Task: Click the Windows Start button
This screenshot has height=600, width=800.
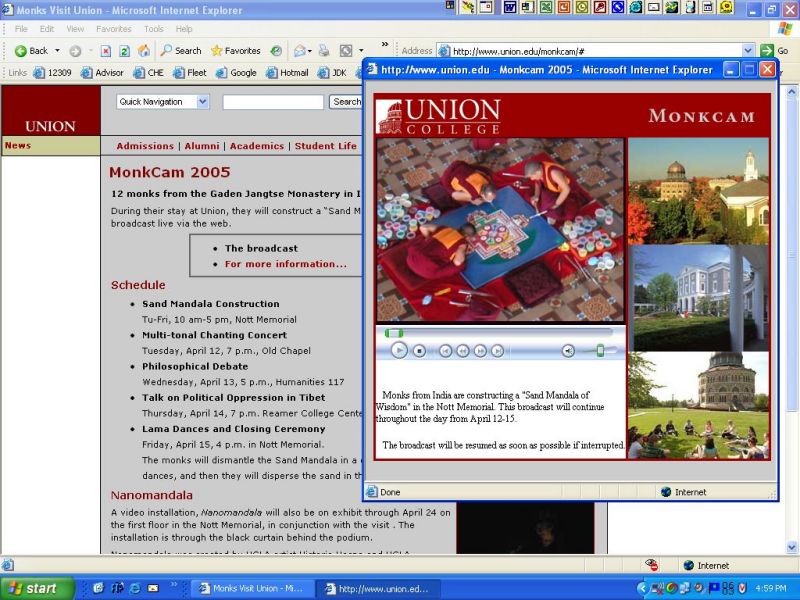Action: pyautogui.click(x=30, y=588)
